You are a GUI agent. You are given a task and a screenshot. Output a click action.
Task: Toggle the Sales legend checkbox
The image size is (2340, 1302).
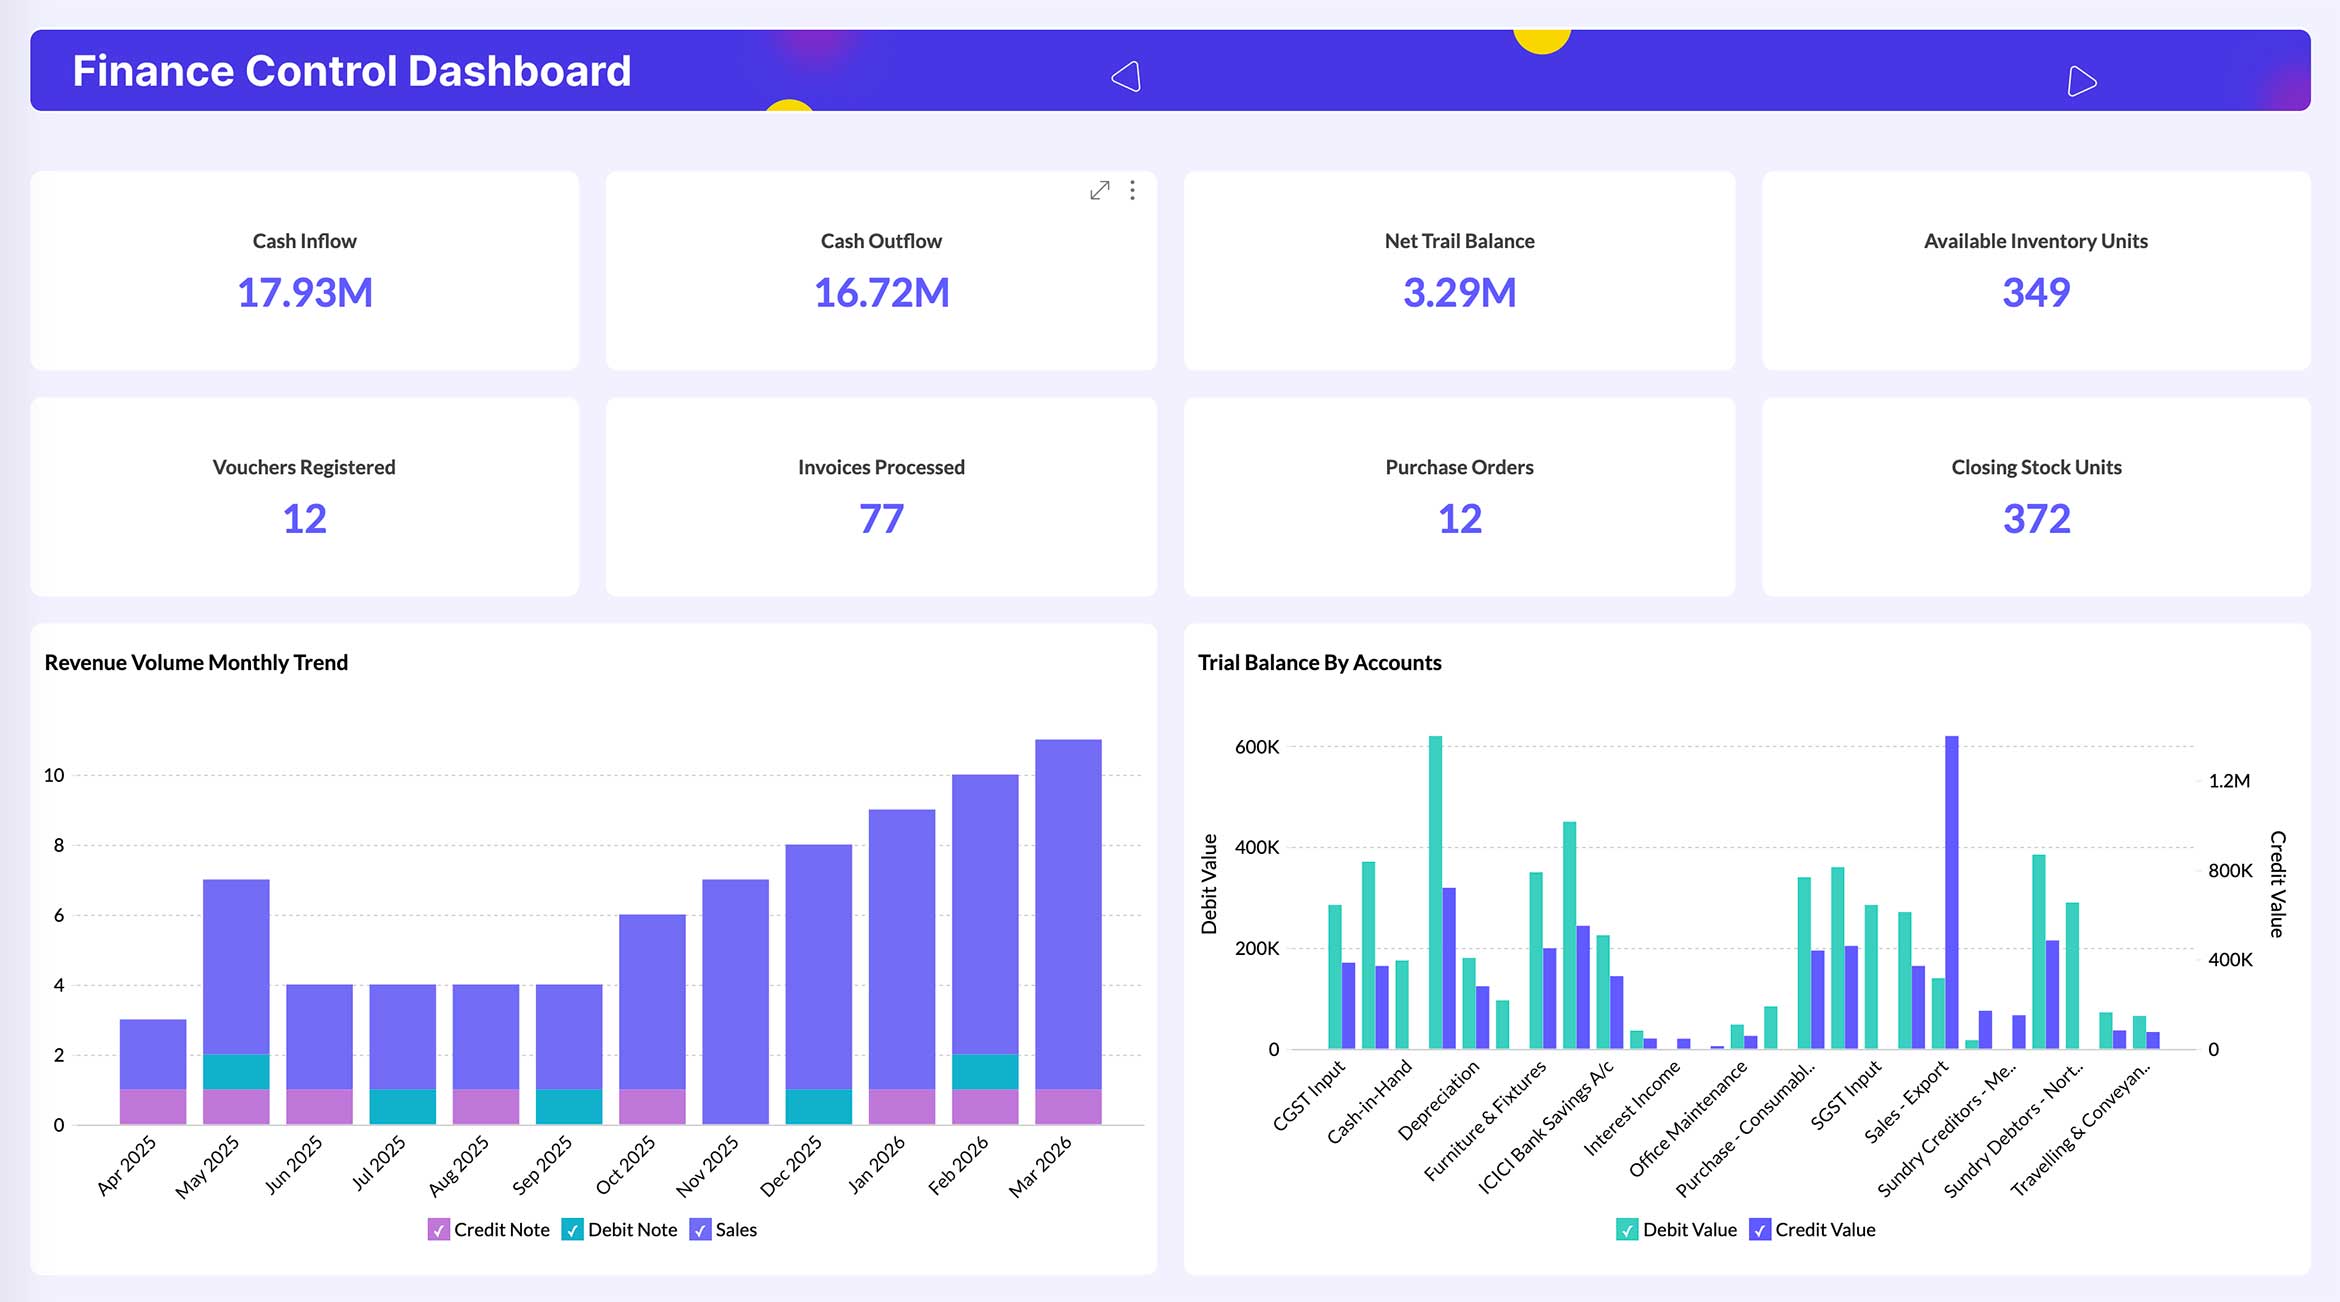[700, 1230]
